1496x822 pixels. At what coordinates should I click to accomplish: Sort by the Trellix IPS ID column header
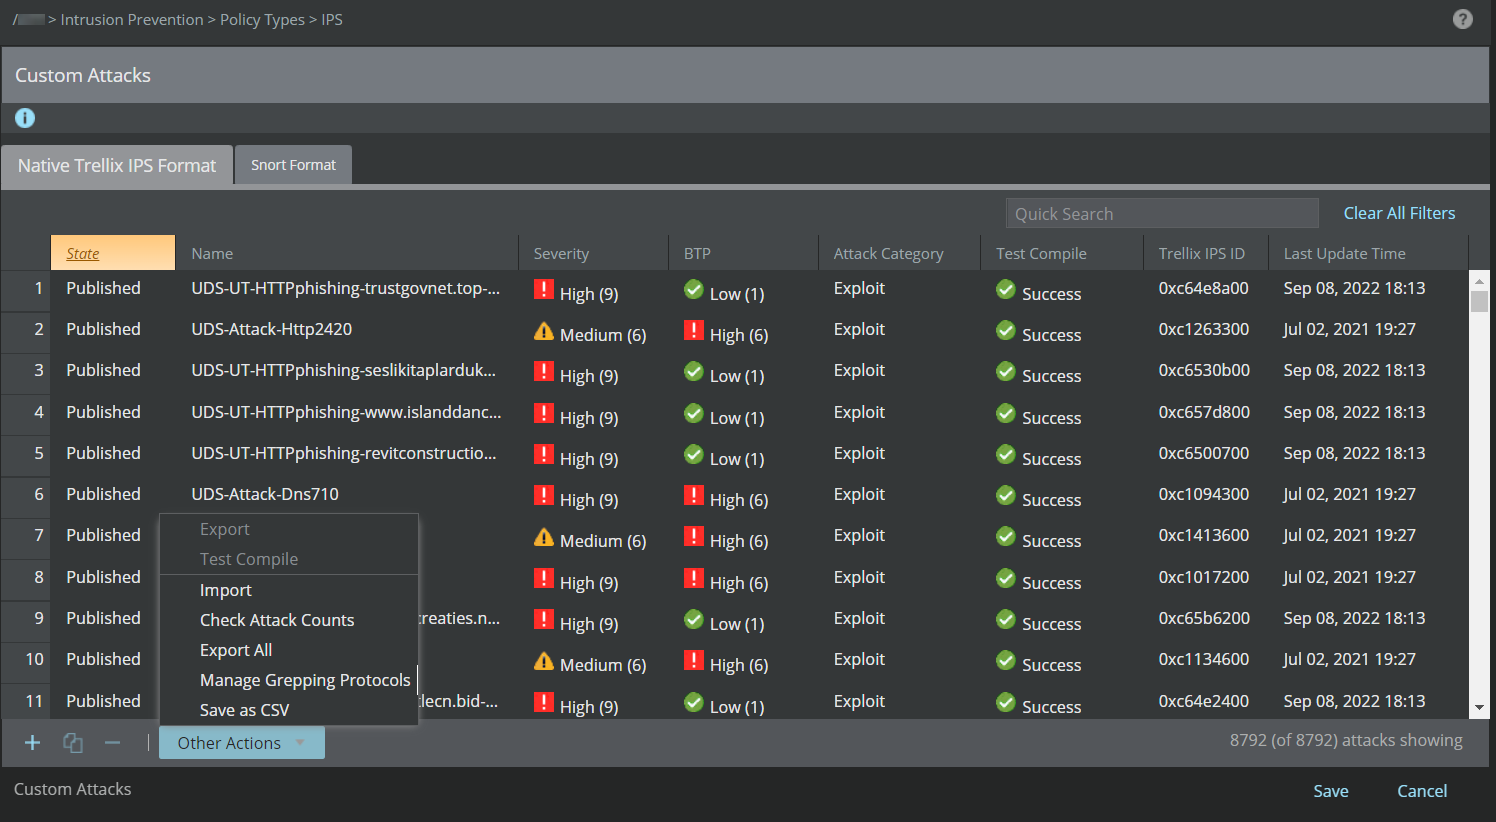[1206, 253]
